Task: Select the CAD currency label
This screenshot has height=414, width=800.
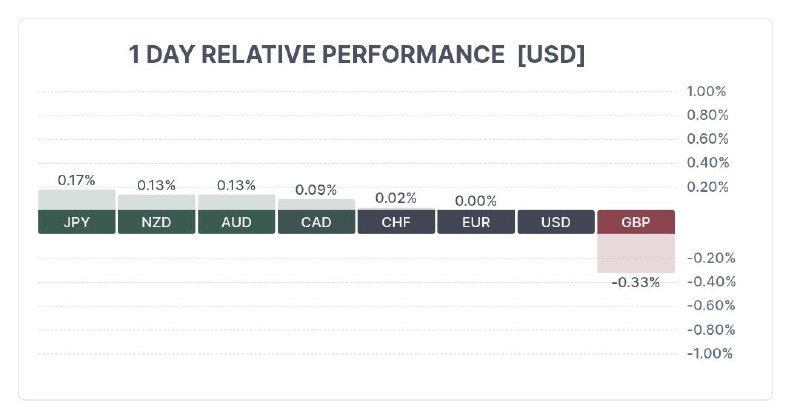Action: tap(316, 222)
